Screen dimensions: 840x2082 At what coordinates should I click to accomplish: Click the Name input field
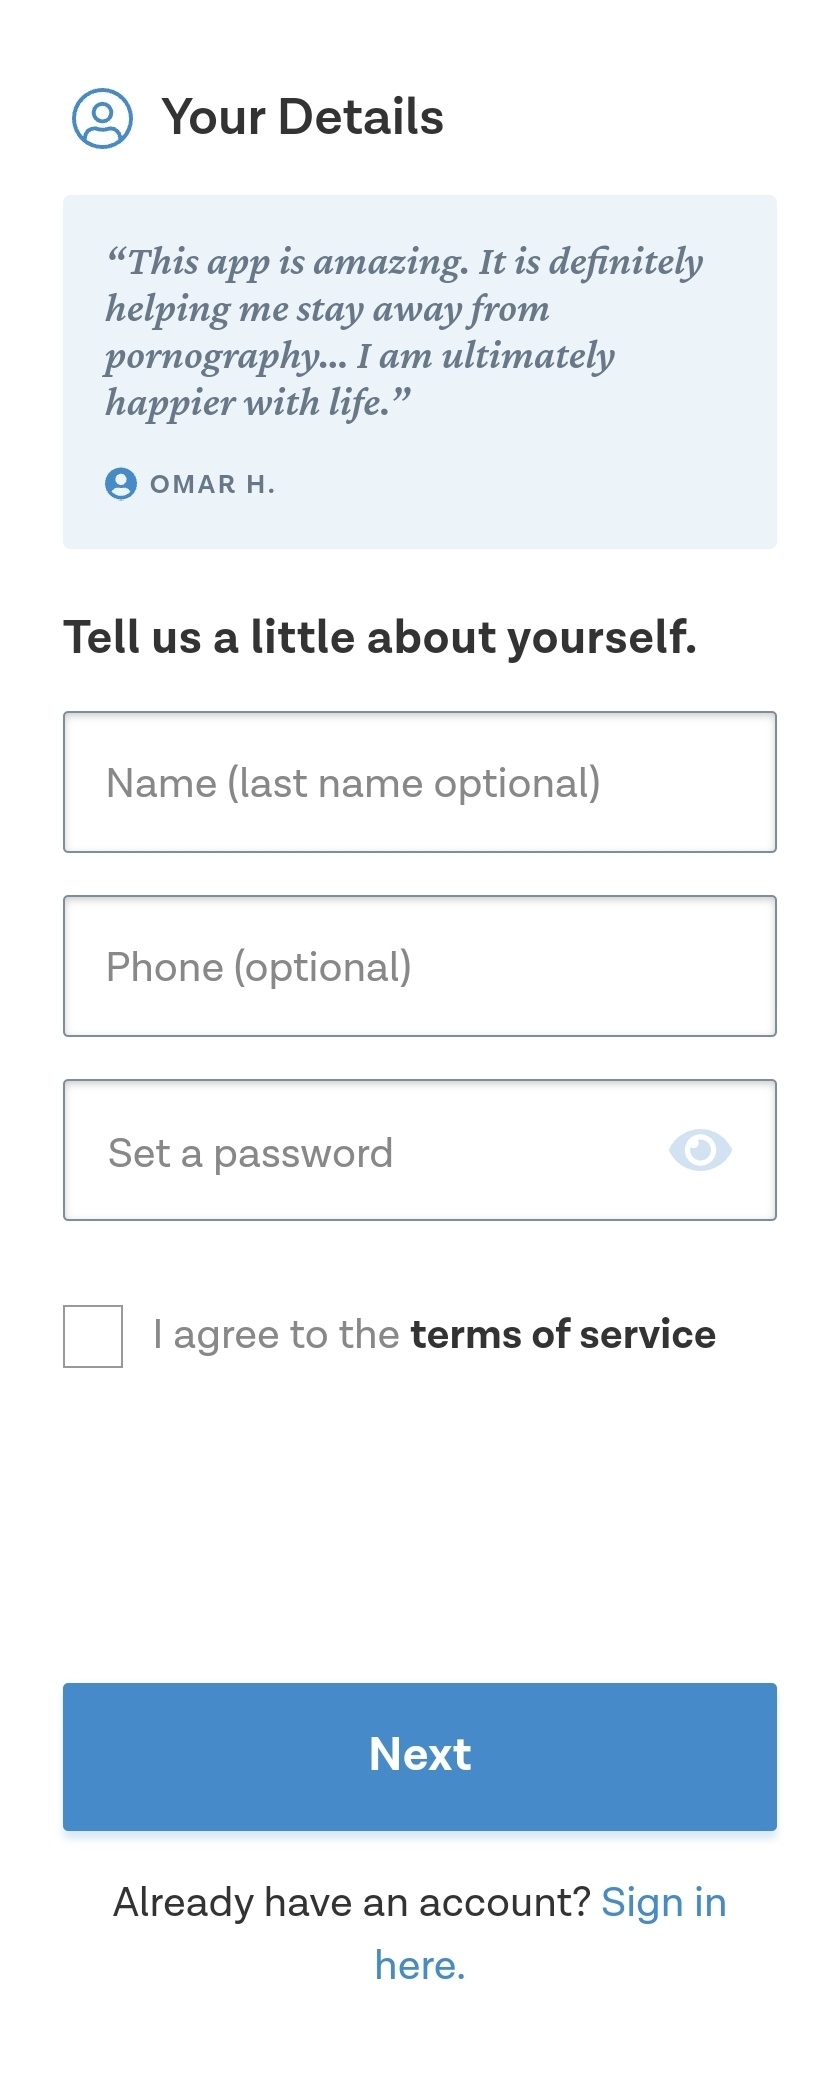pos(419,783)
